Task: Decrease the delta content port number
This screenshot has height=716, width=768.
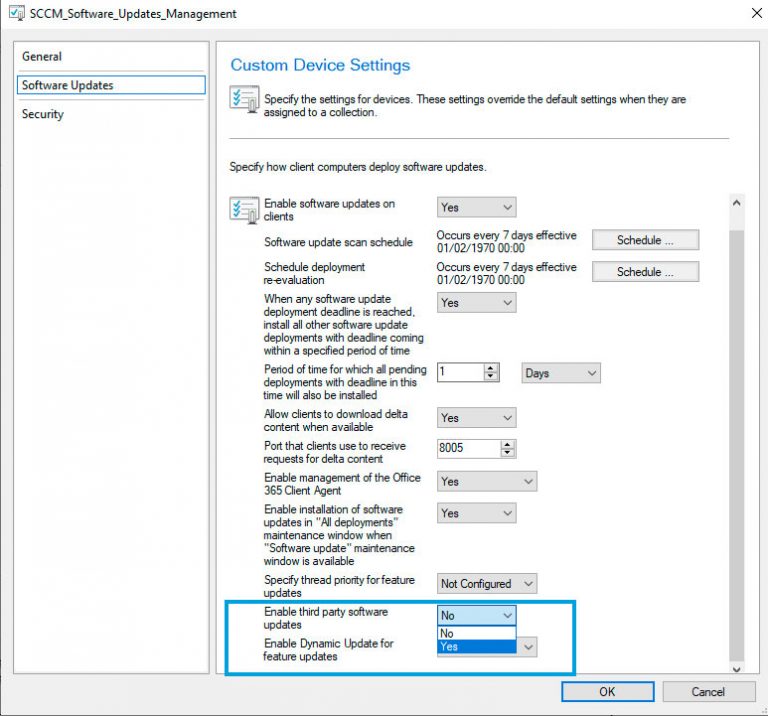Action: 507,453
